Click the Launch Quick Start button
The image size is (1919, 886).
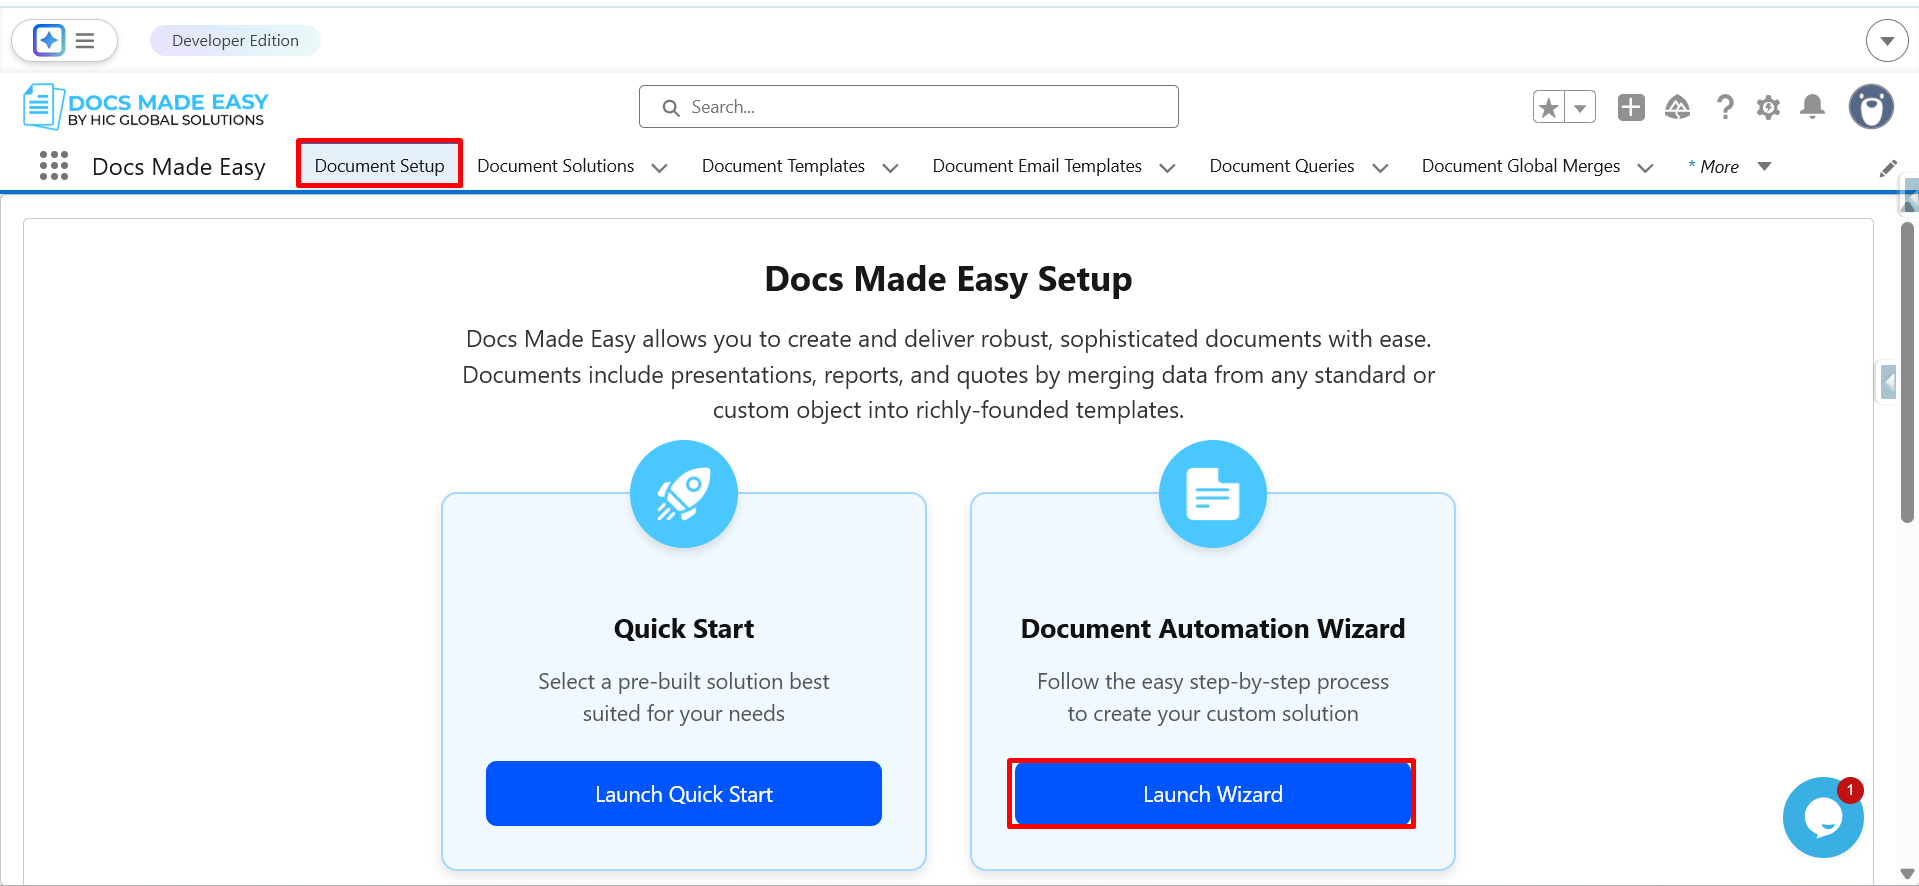click(684, 794)
